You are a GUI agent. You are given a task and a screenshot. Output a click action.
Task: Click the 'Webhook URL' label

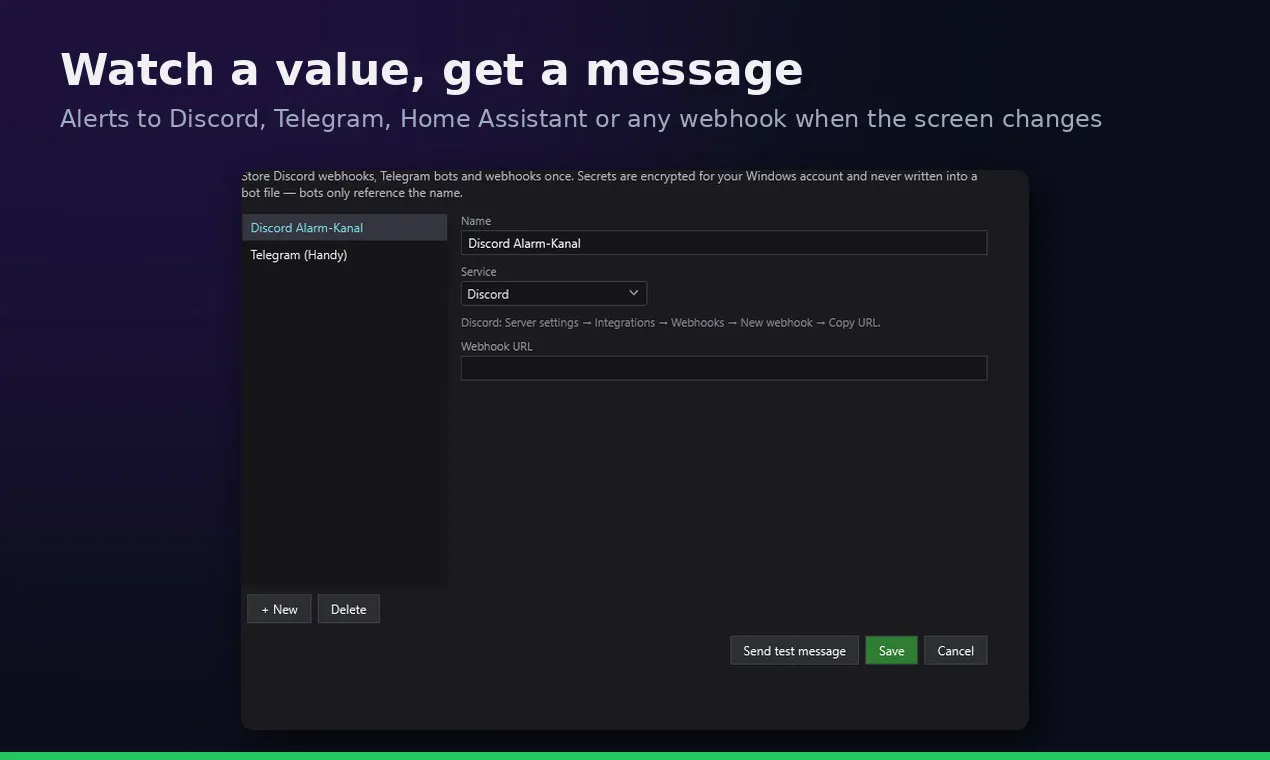pyautogui.click(x=497, y=347)
